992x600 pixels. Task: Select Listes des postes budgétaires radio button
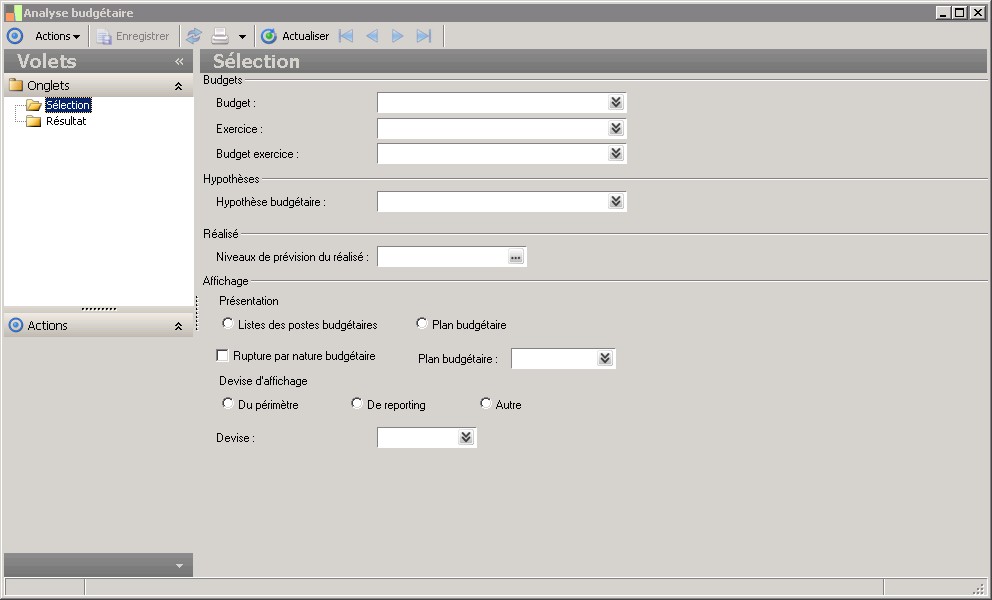pyautogui.click(x=228, y=324)
